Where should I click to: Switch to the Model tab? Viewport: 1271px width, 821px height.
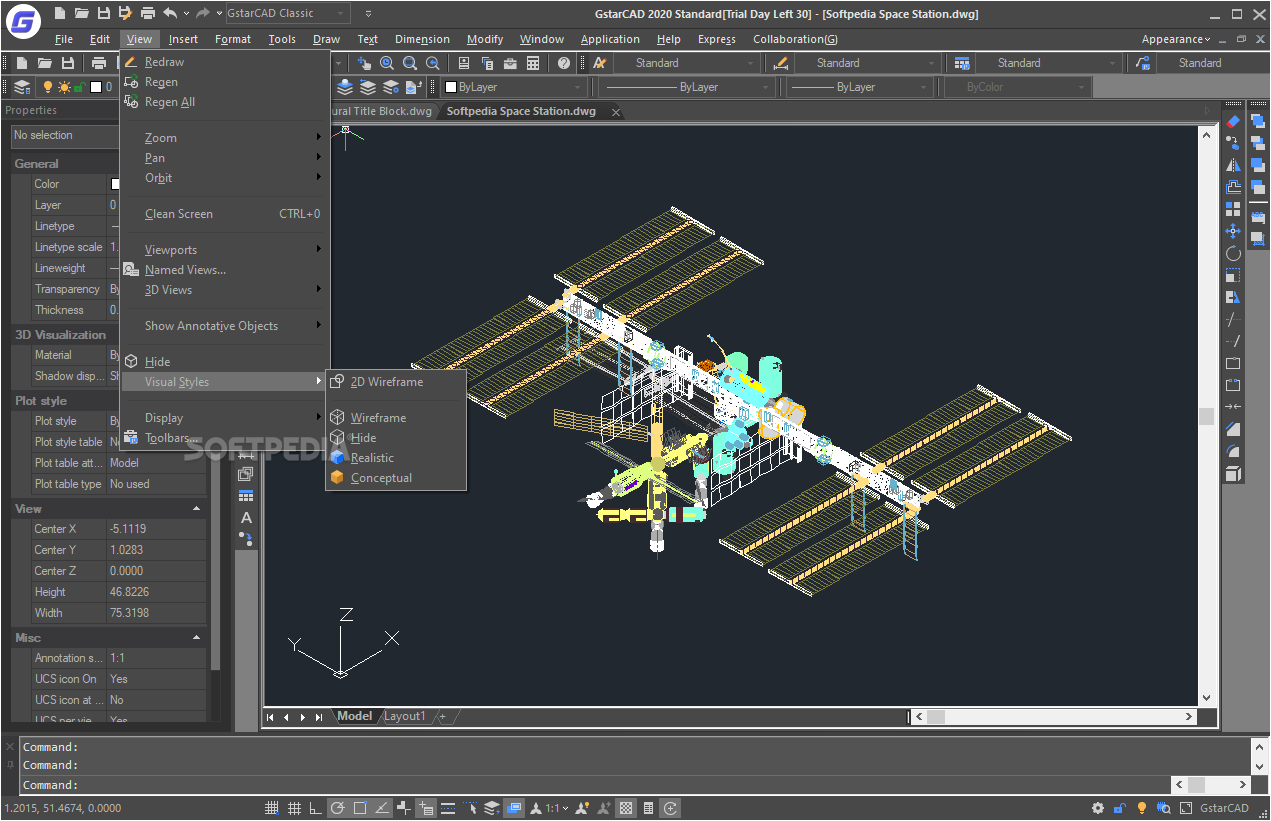click(354, 716)
